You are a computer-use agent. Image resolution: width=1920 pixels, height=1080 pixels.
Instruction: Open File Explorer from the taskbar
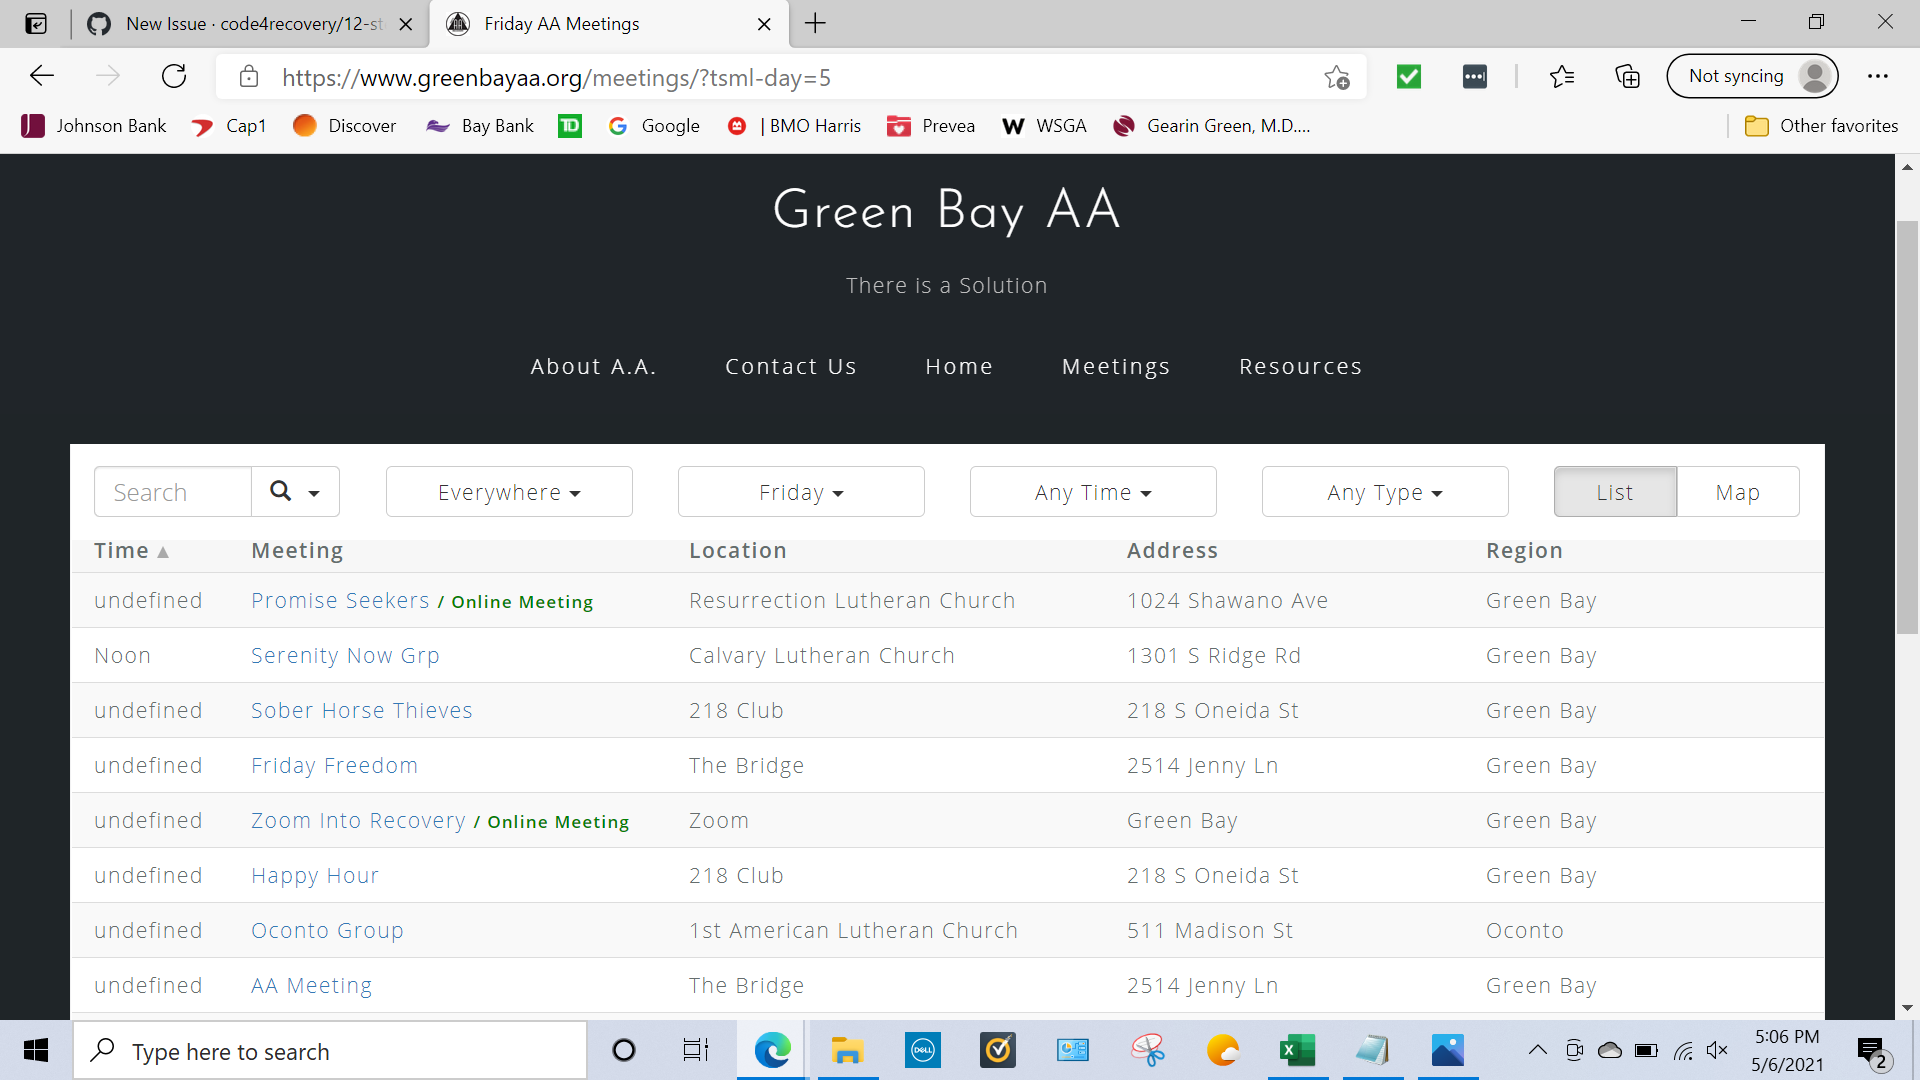pyautogui.click(x=847, y=1050)
